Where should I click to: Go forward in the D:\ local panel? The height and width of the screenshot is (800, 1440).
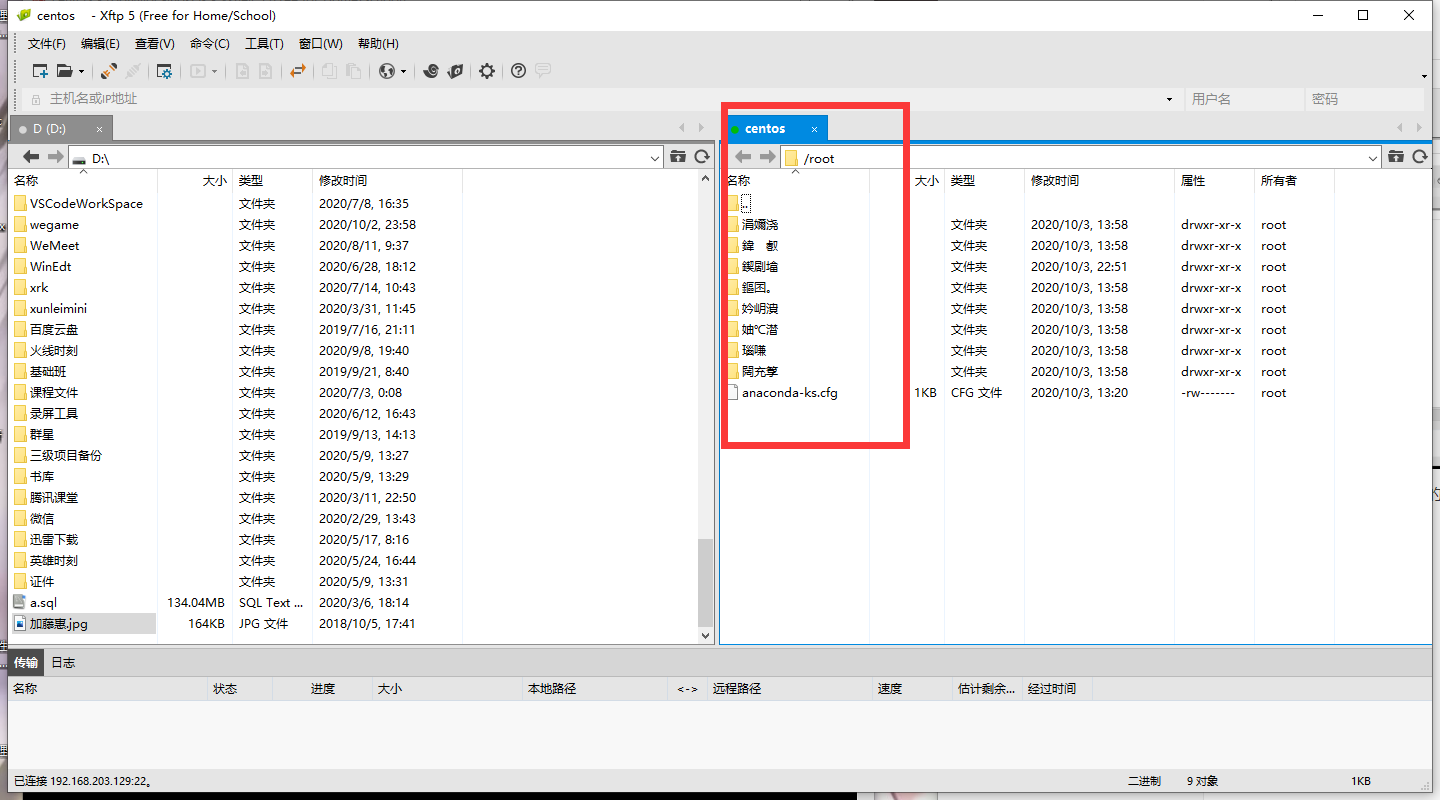(55, 157)
